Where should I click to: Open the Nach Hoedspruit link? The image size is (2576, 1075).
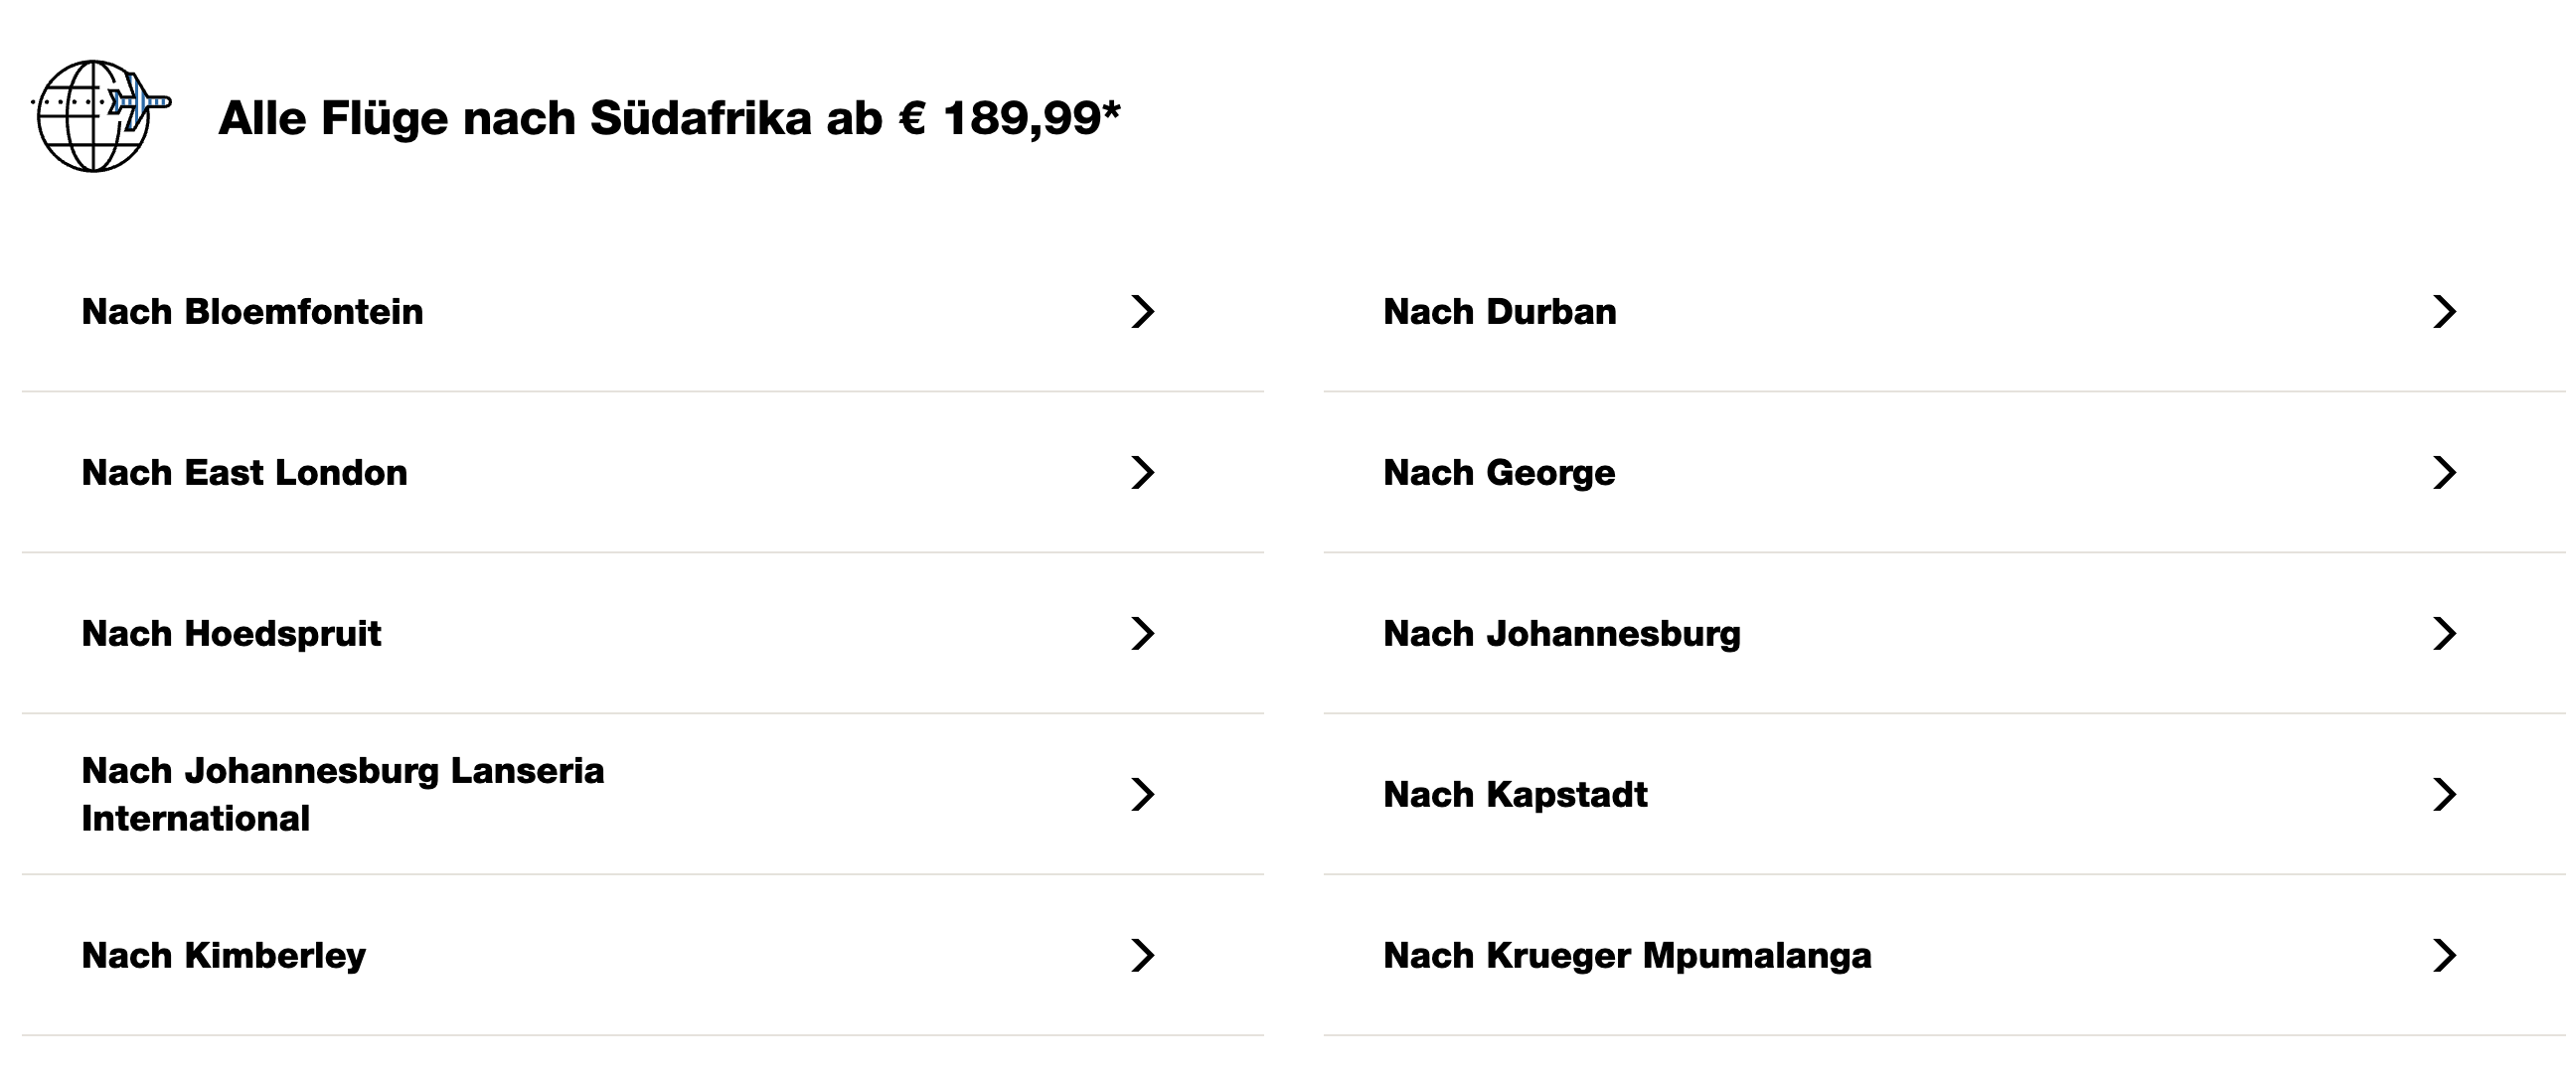point(231,634)
